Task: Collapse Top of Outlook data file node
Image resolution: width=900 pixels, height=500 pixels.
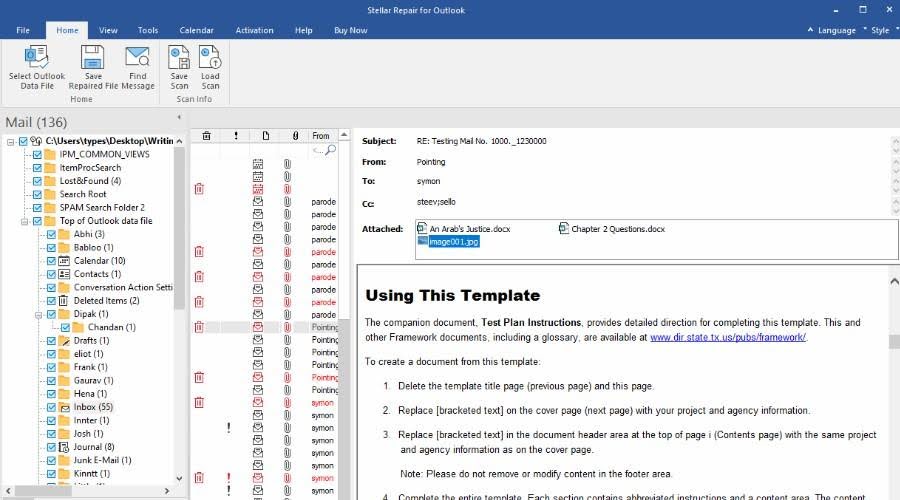Action: [25, 221]
